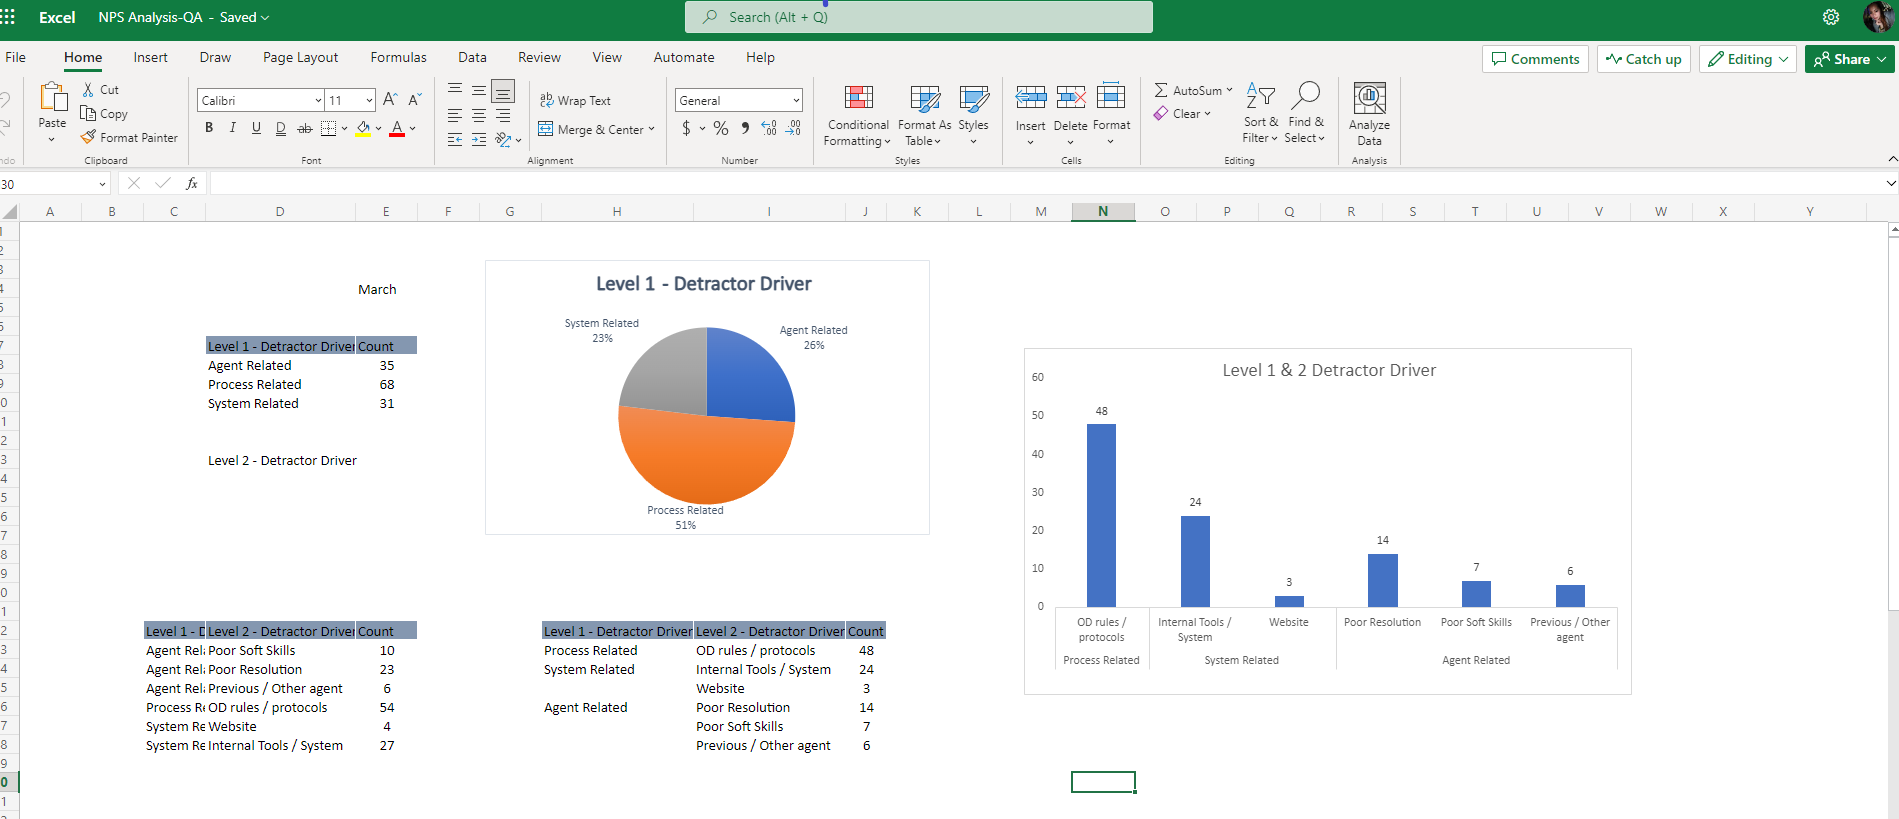Viewport: 1899px width, 819px height.
Task: Activate the Format Painter brush
Action: click(129, 138)
